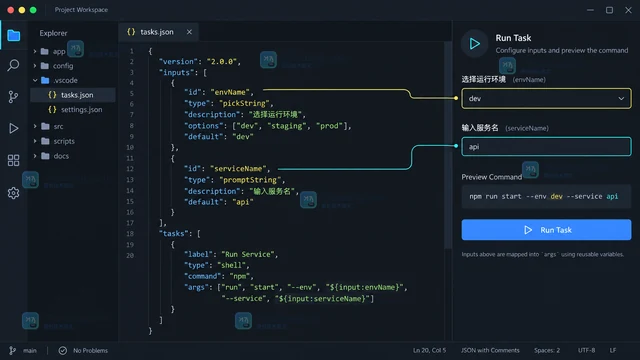This screenshot has height=360, width=640.
Task: Click the config folder icon in Explorer
Action: click(45, 66)
